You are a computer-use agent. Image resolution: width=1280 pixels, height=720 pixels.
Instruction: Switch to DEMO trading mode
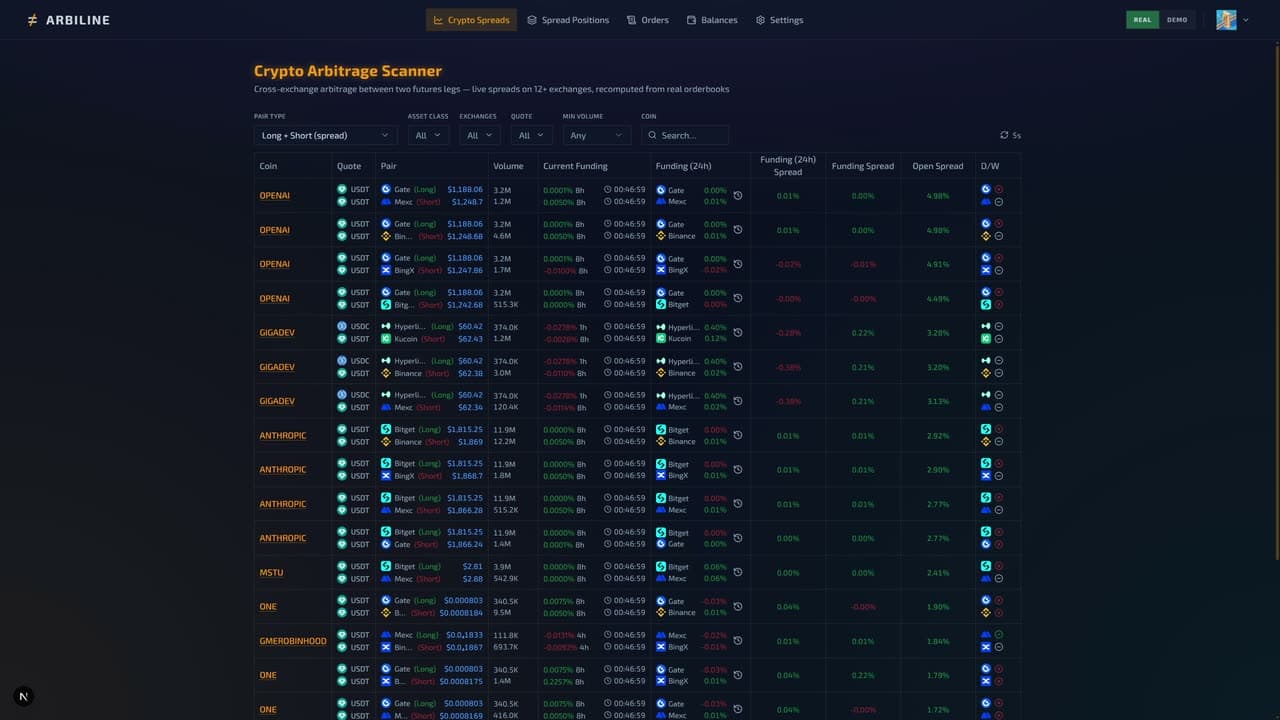[x=1177, y=20]
